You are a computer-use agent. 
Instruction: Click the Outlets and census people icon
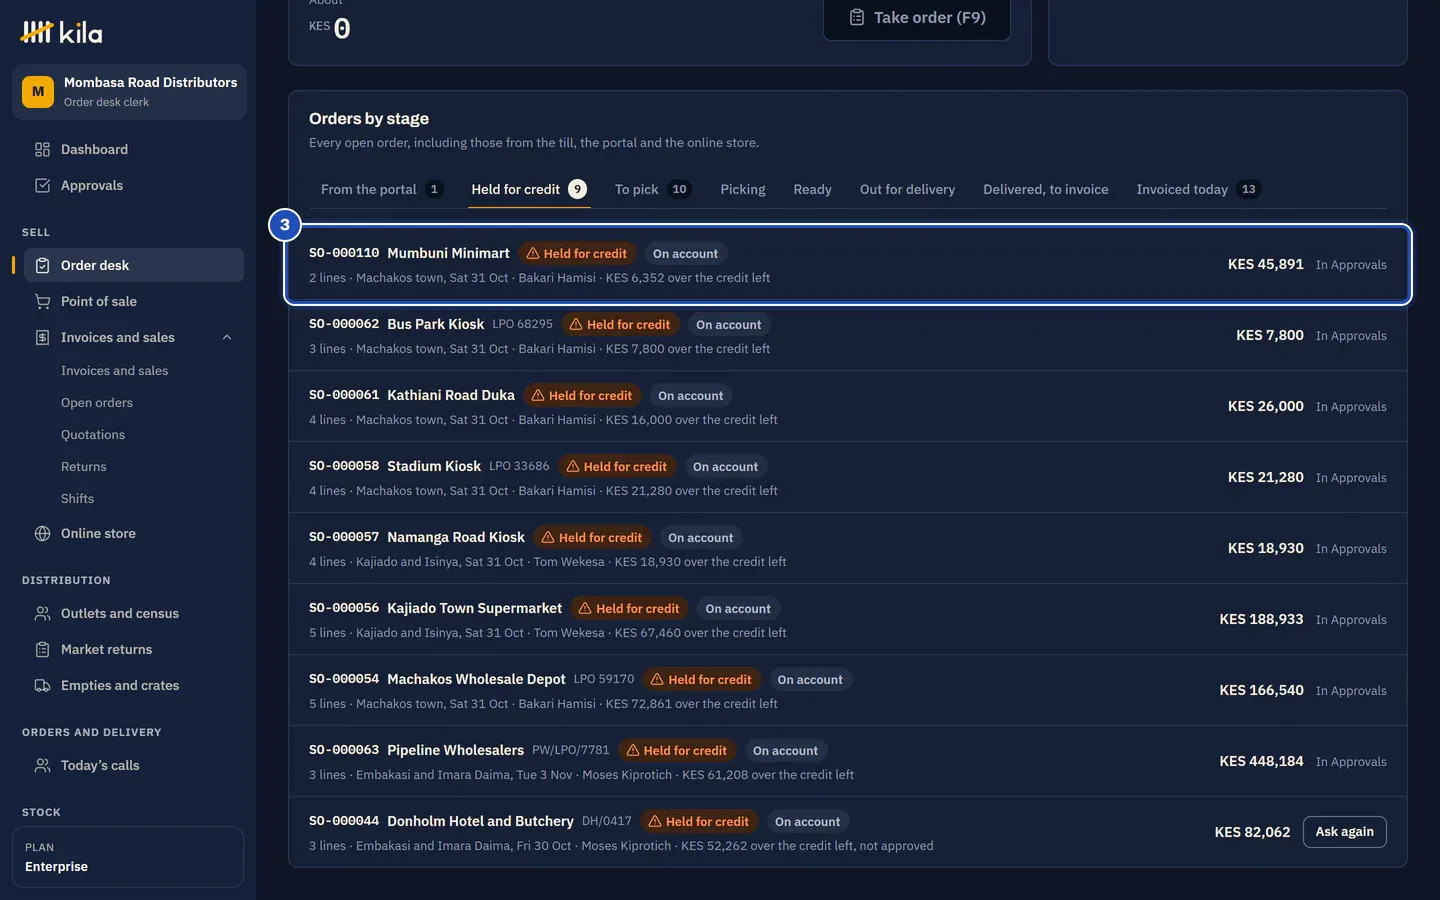(42, 614)
